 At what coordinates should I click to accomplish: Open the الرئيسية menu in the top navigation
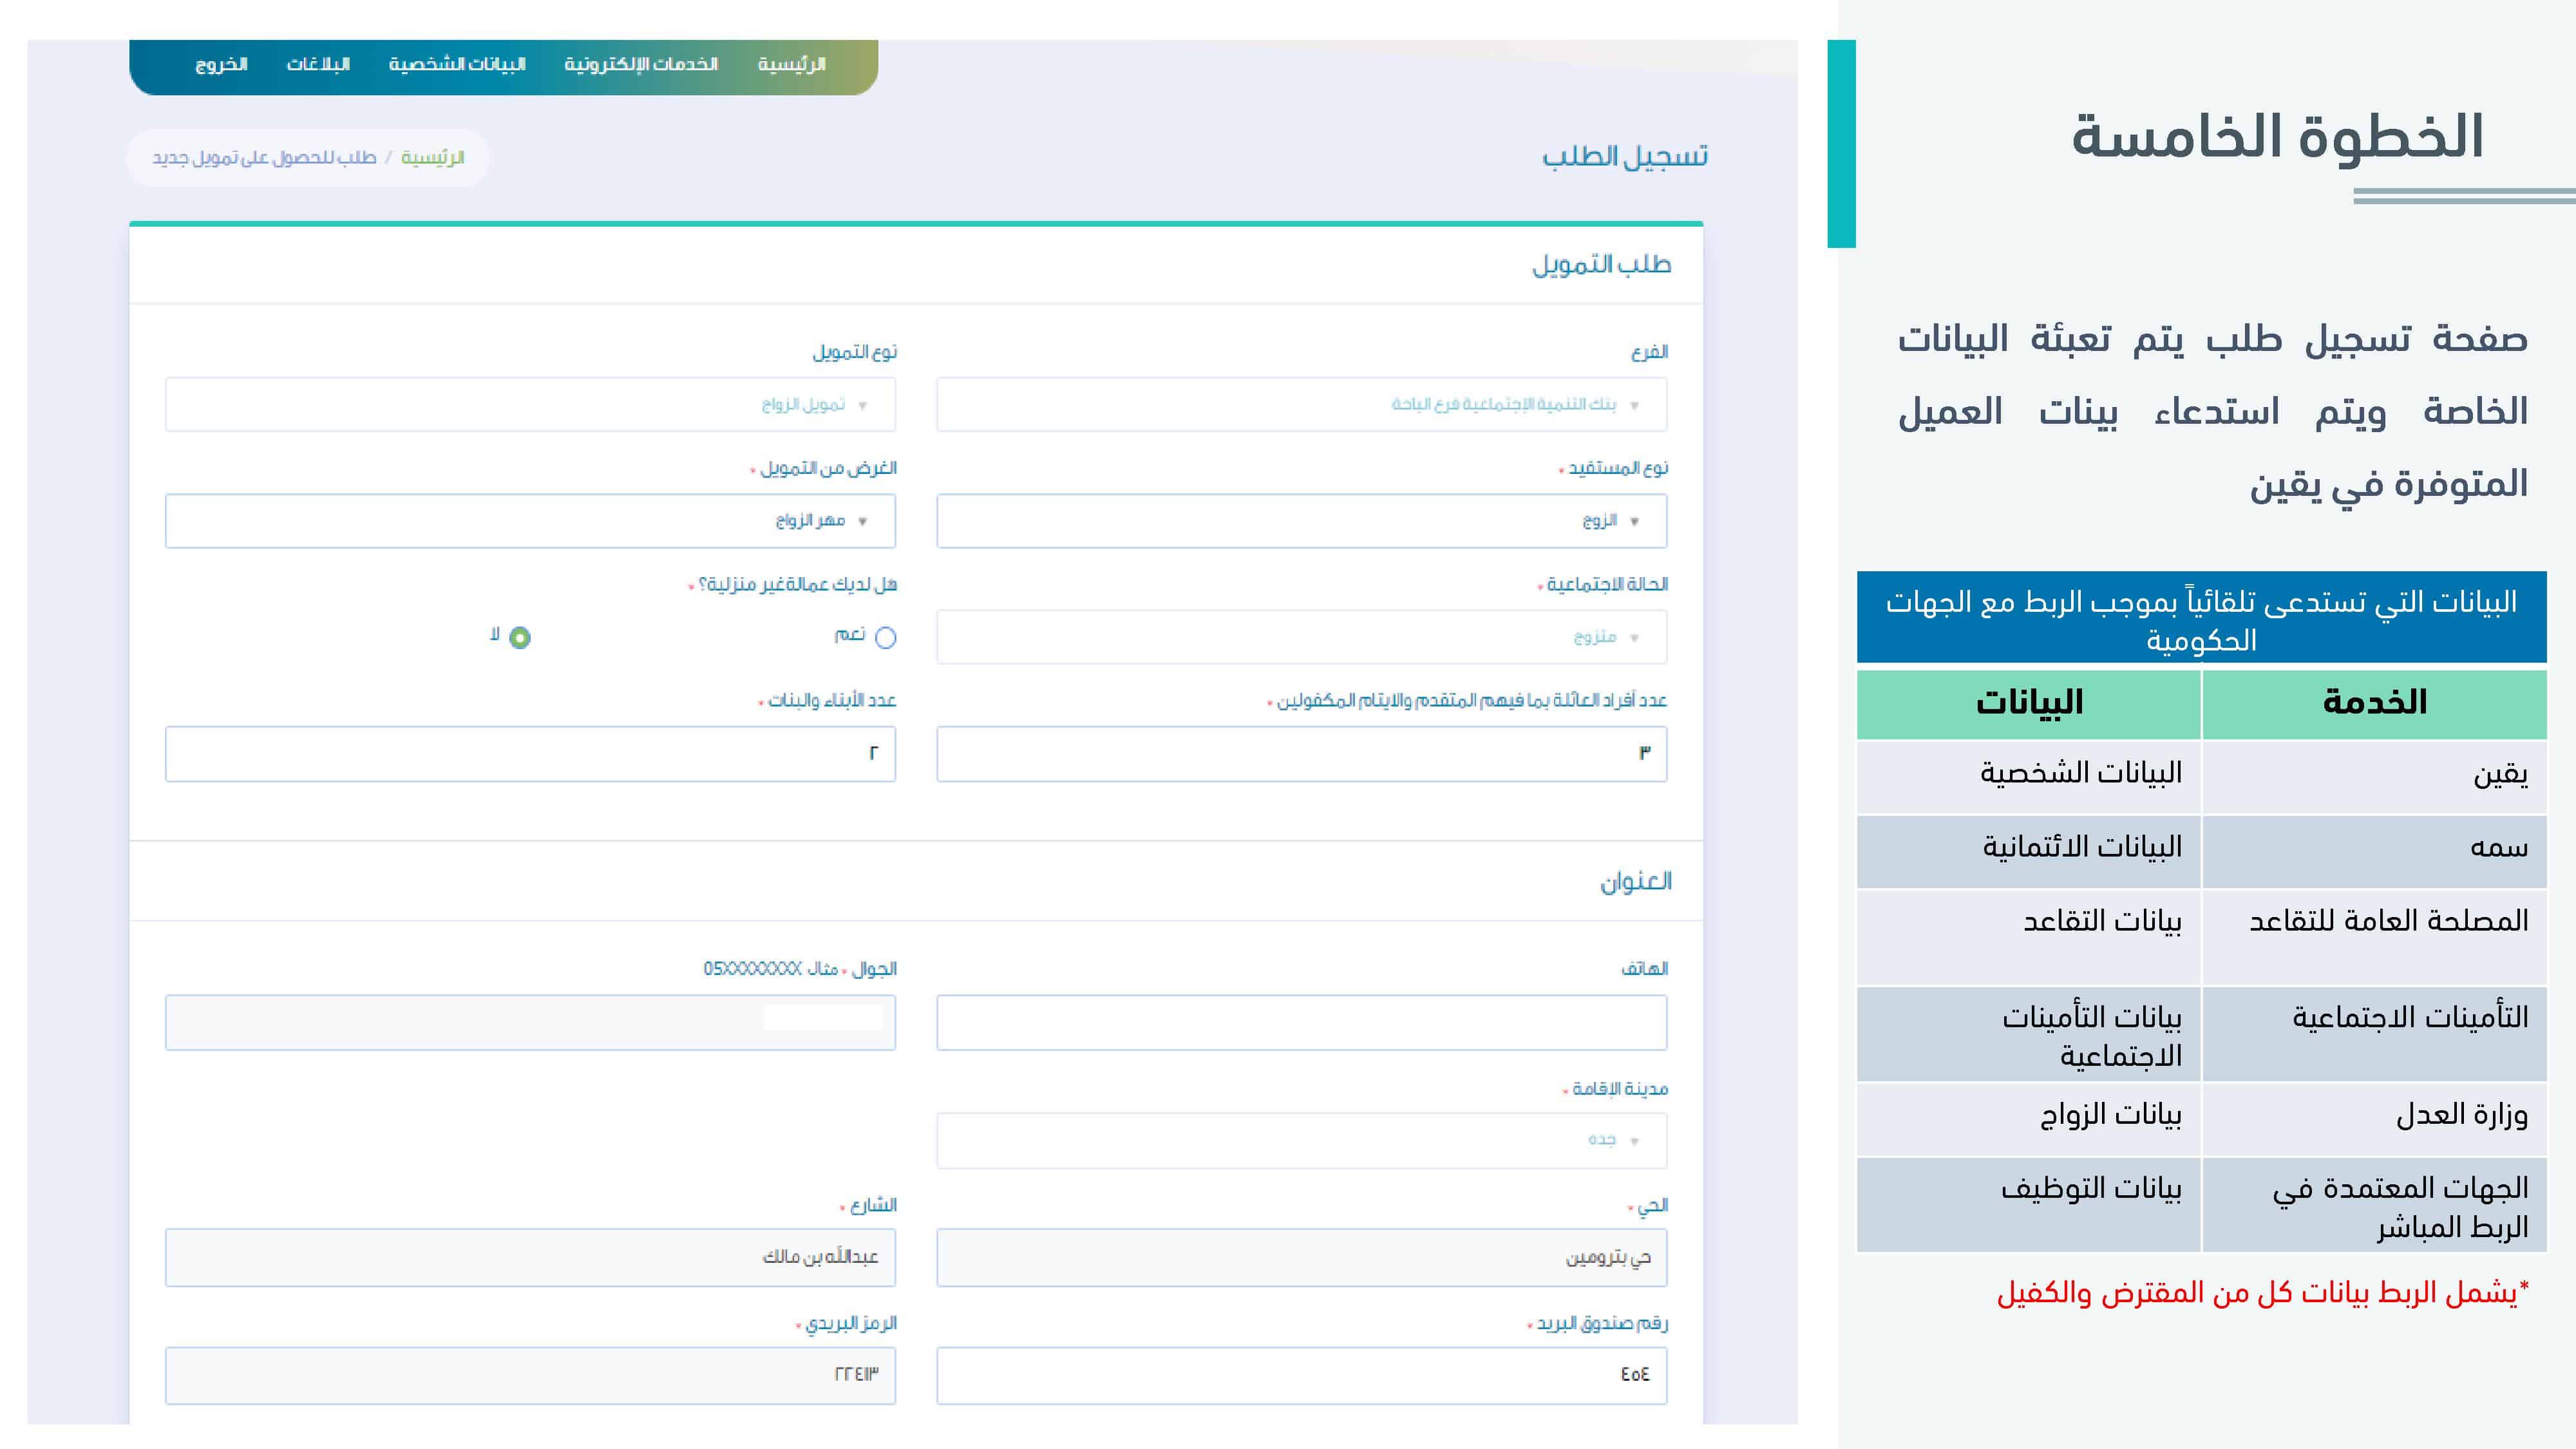pos(791,64)
